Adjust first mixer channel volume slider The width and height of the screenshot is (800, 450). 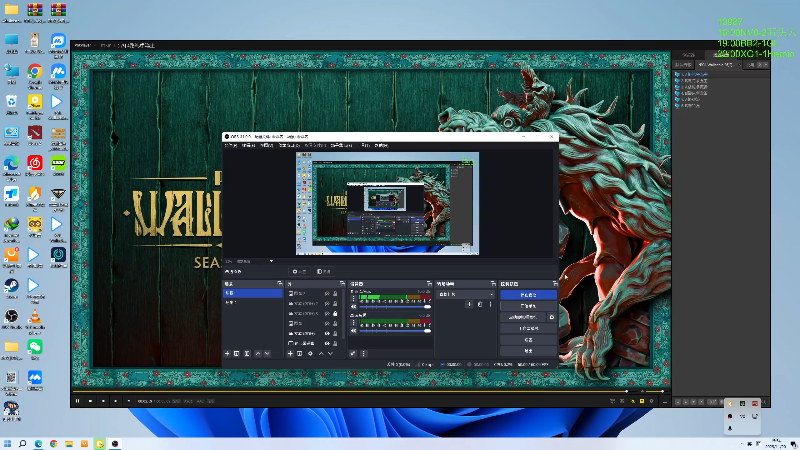tap(395, 307)
